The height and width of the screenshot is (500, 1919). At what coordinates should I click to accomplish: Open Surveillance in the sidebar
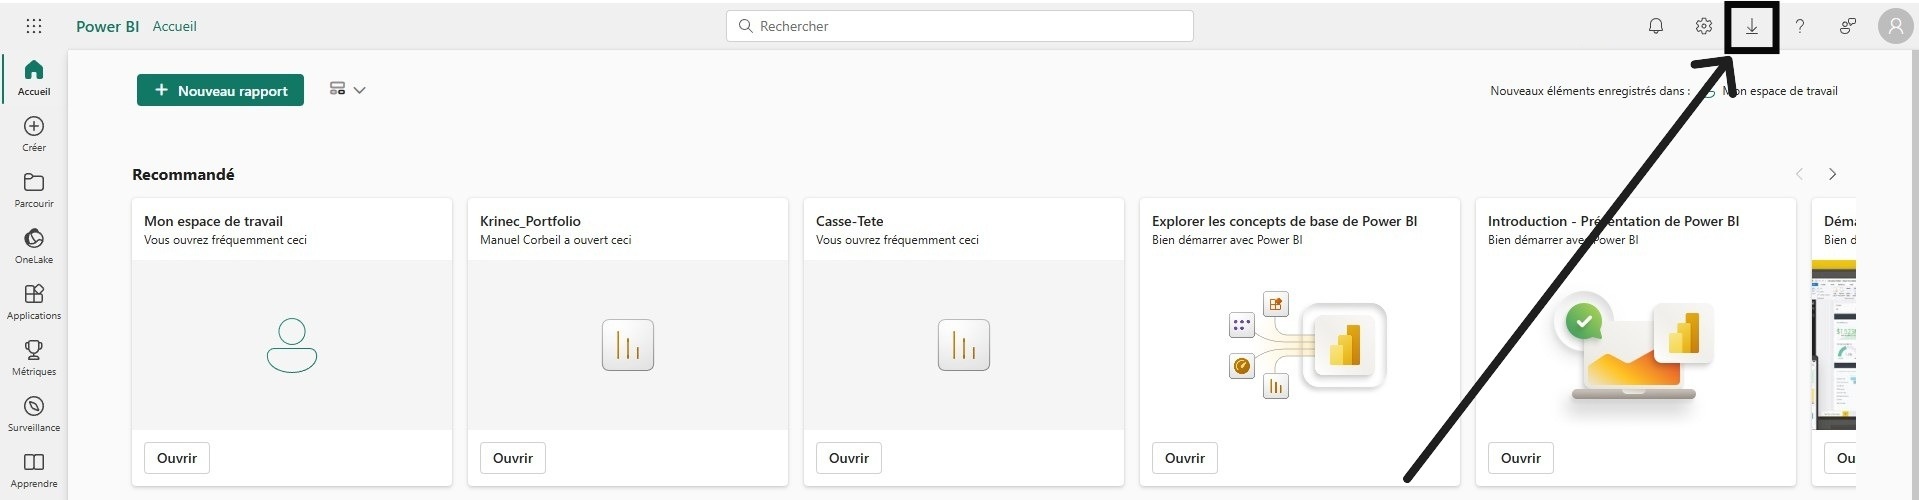[34, 414]
